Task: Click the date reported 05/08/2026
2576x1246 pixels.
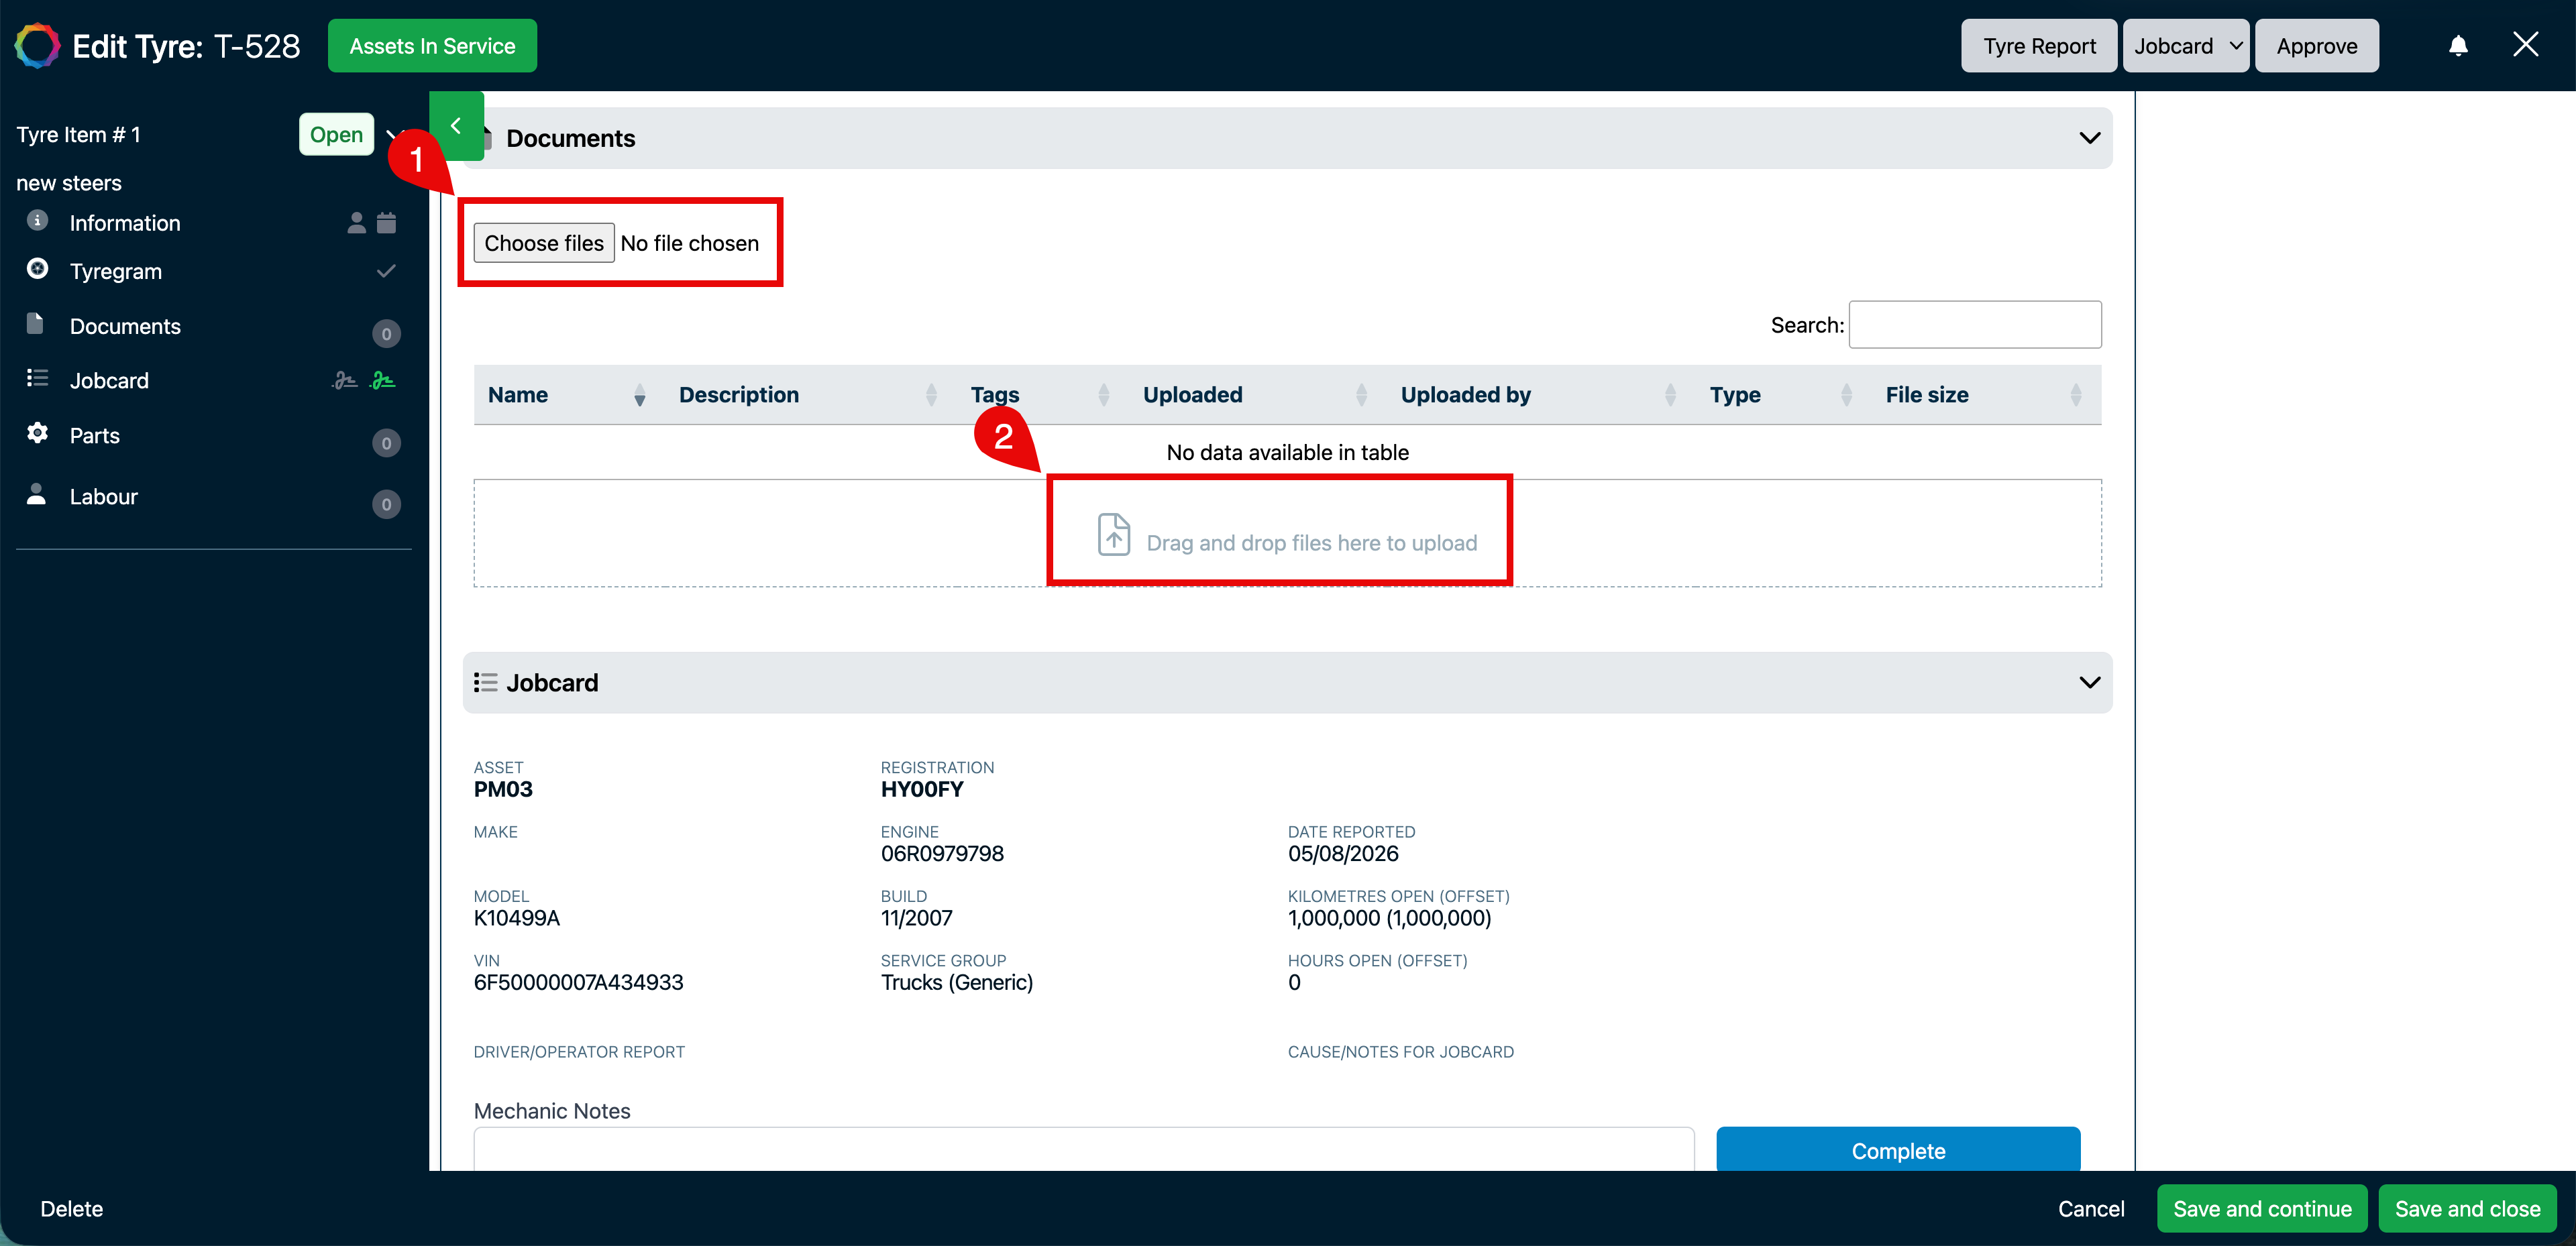Action: (x=1343, y=854)
